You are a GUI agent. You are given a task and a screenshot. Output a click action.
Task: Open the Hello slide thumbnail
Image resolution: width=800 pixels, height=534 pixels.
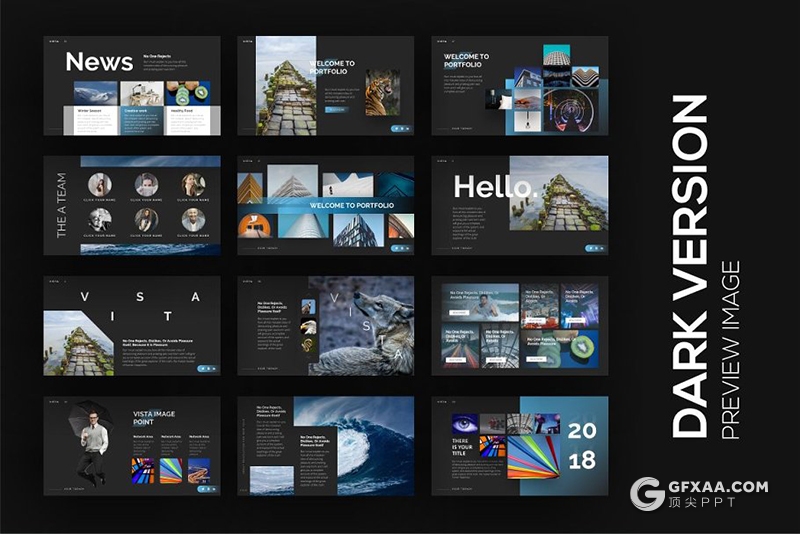point(519,206)
